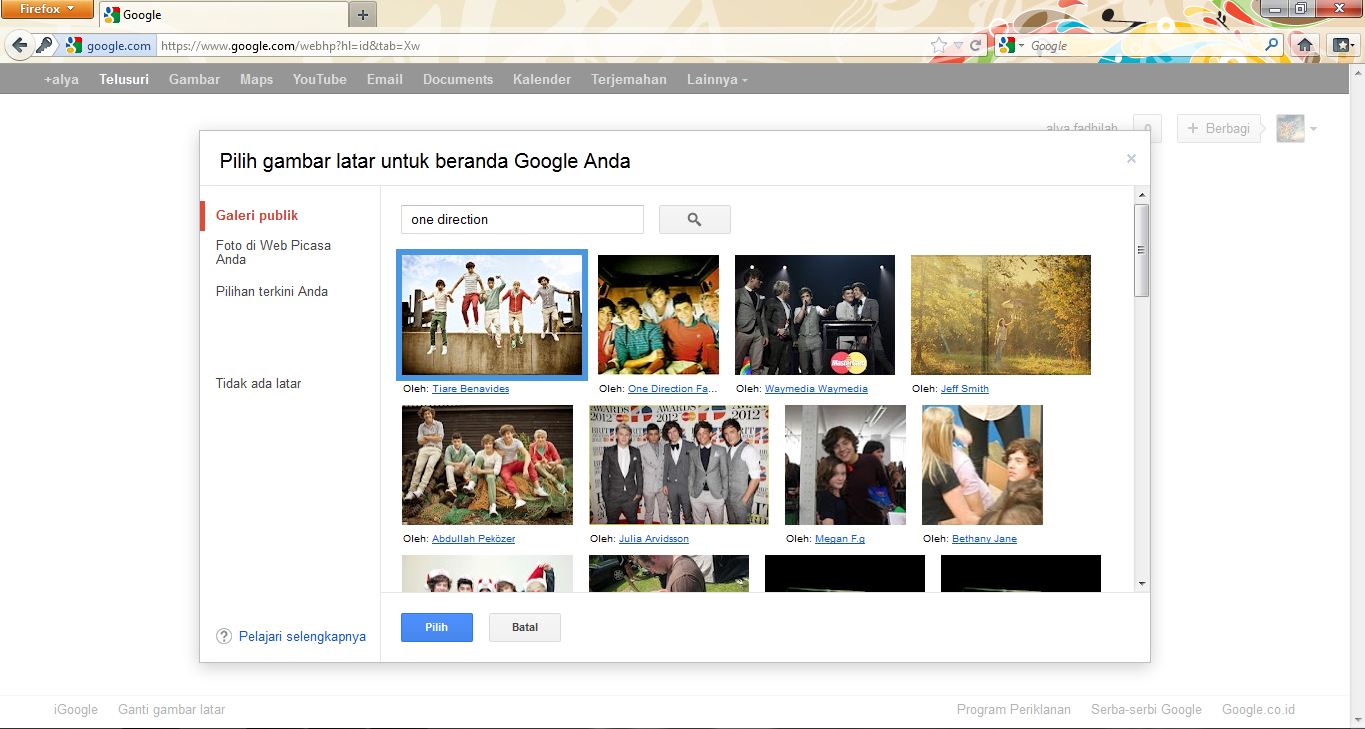
Task: Click the gallery scrollbar thumb
Action: click(1142, 250)
